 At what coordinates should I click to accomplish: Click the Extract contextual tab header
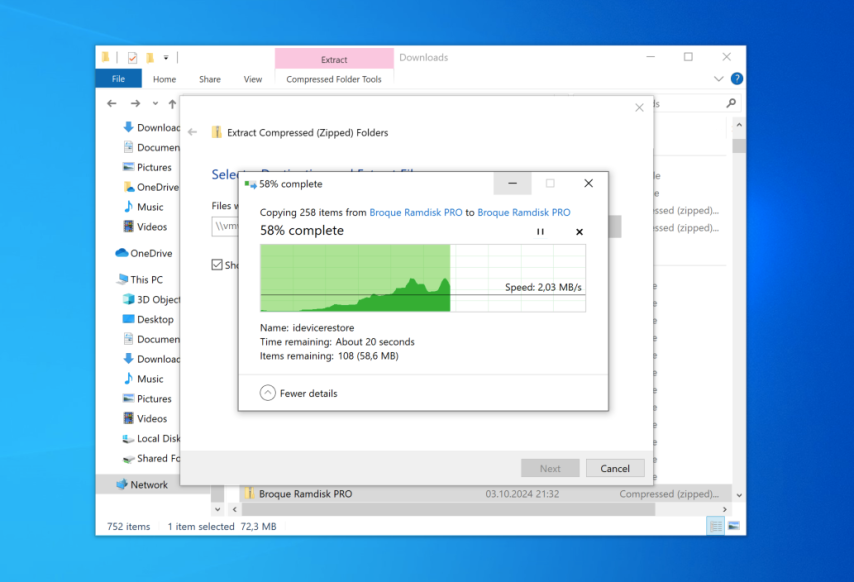click(334, 59)
